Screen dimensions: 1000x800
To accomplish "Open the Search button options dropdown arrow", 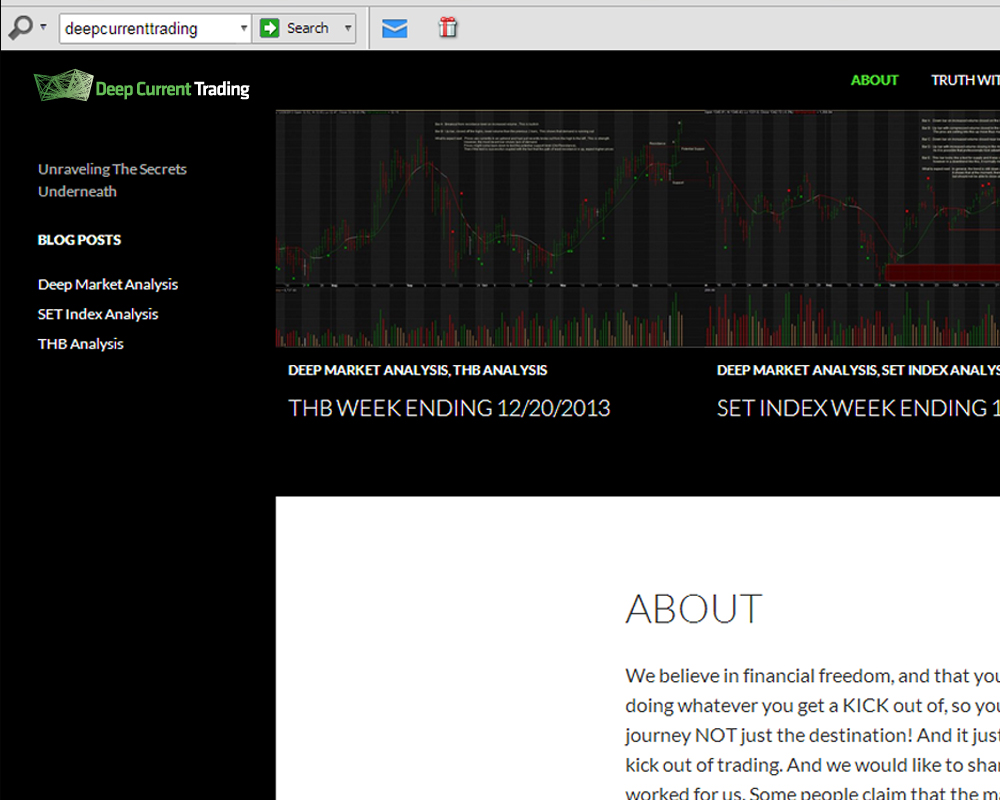I will click(348, 29).
